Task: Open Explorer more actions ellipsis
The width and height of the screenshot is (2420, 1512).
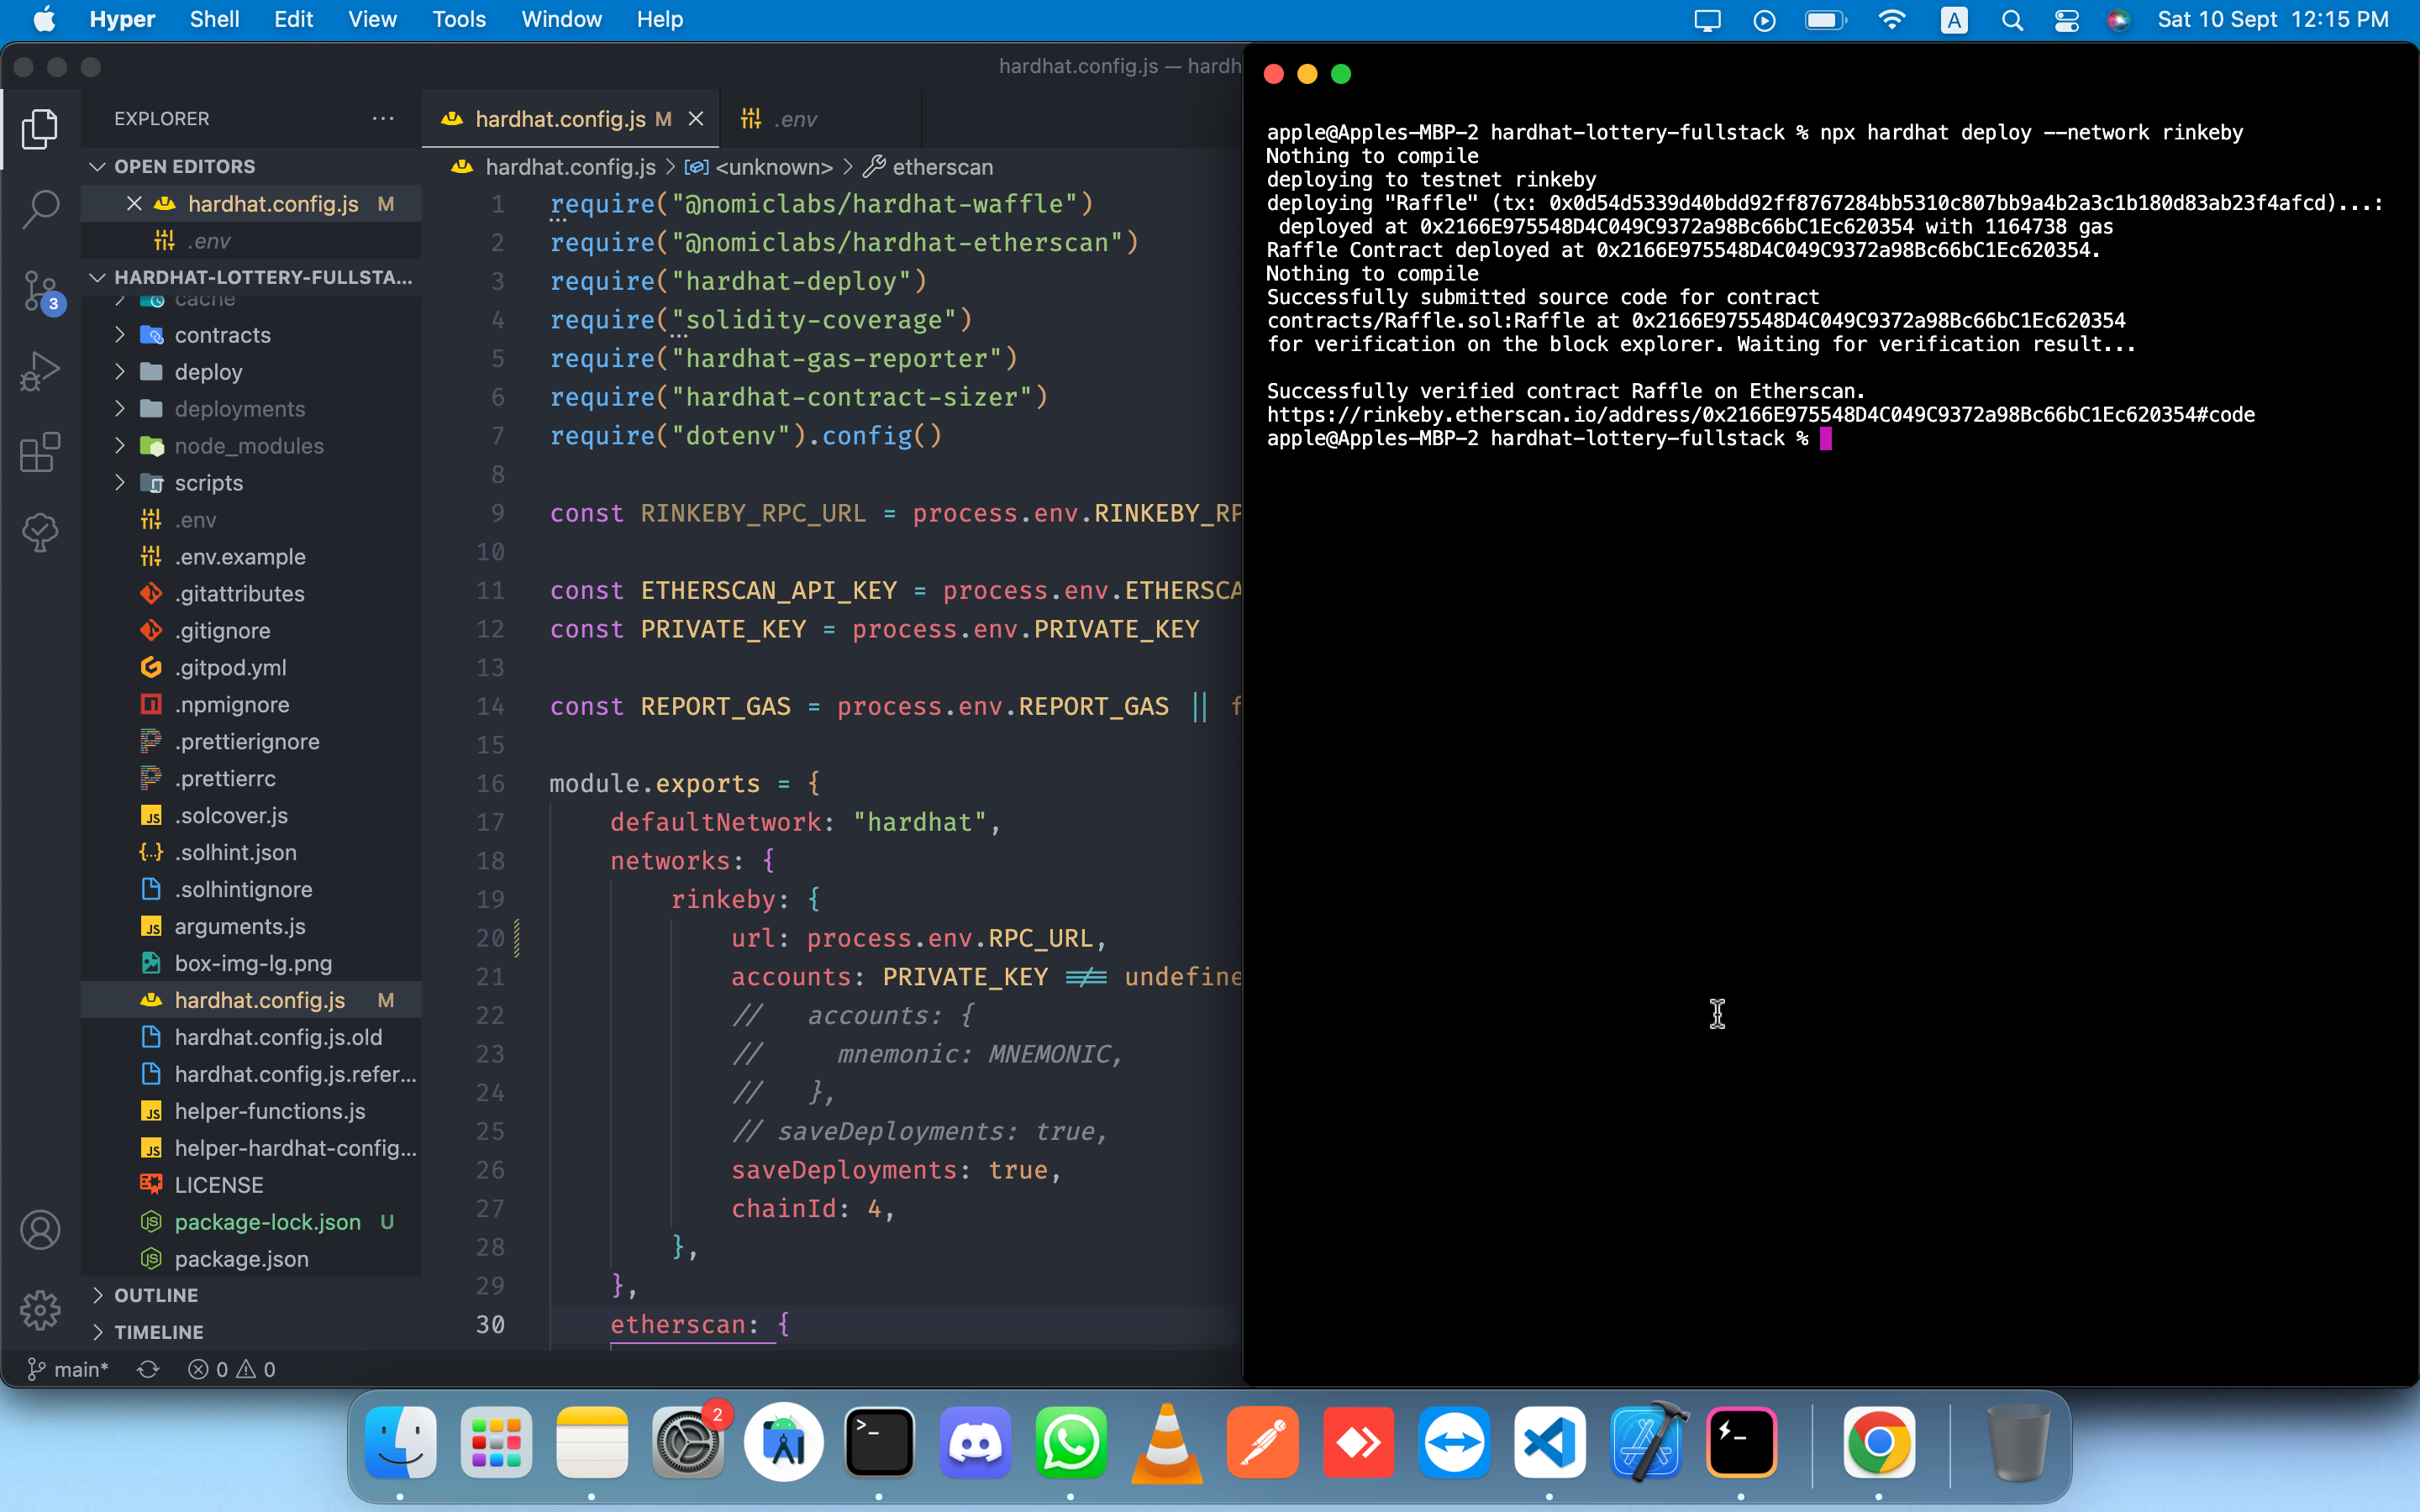Action: (383, 118)
